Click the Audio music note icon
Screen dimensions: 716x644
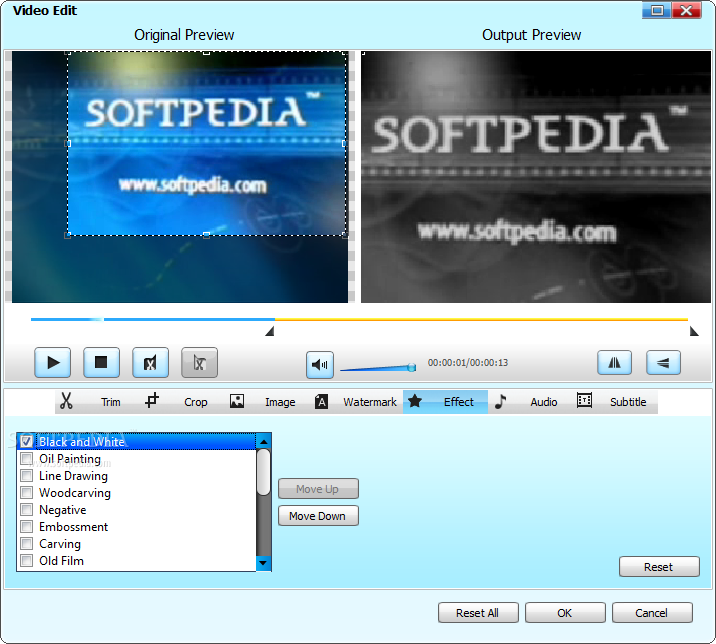[500, 401]
